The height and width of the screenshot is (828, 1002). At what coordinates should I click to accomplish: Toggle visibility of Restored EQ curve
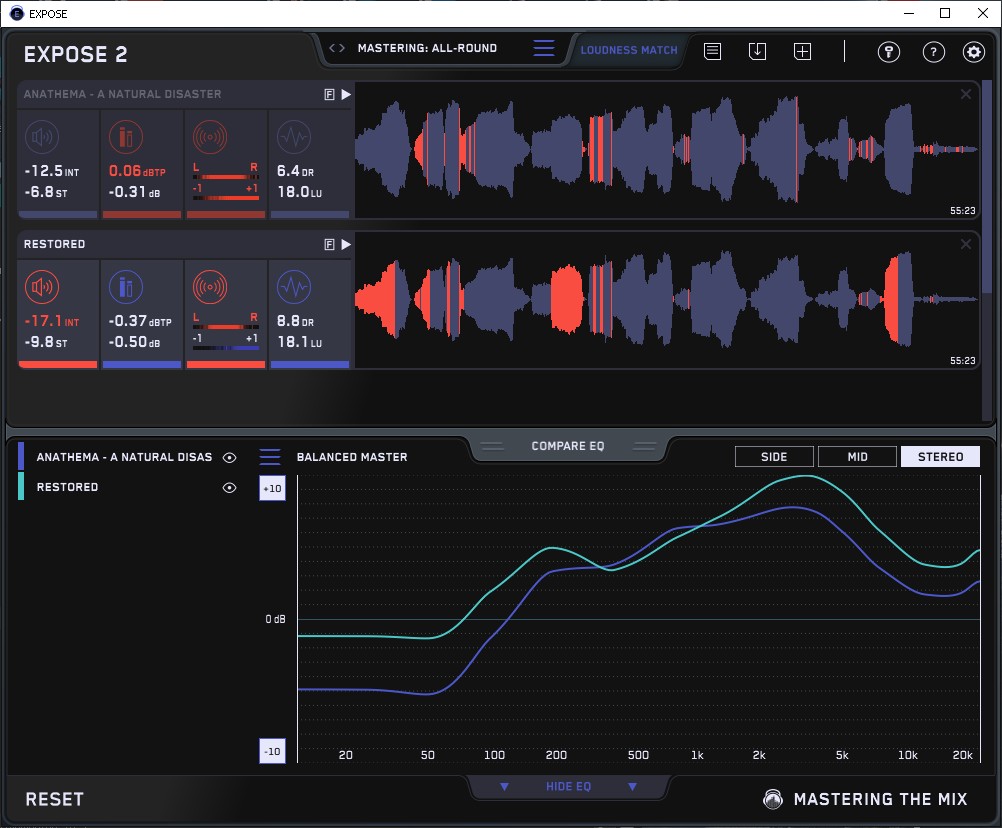point(229,488)
